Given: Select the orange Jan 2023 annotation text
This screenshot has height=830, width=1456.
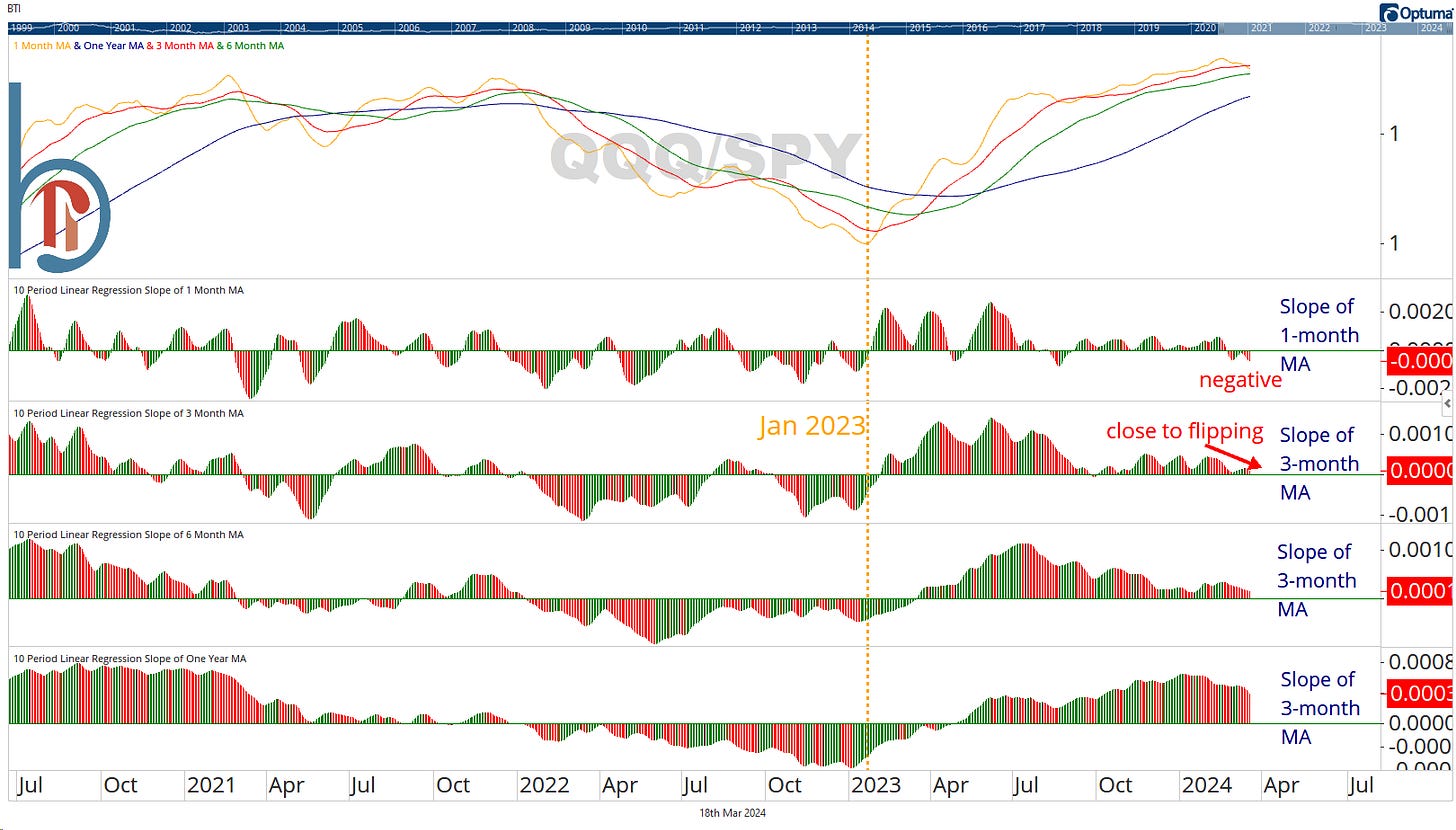Looking at the screenshot, I should click(x=811, y=425).
